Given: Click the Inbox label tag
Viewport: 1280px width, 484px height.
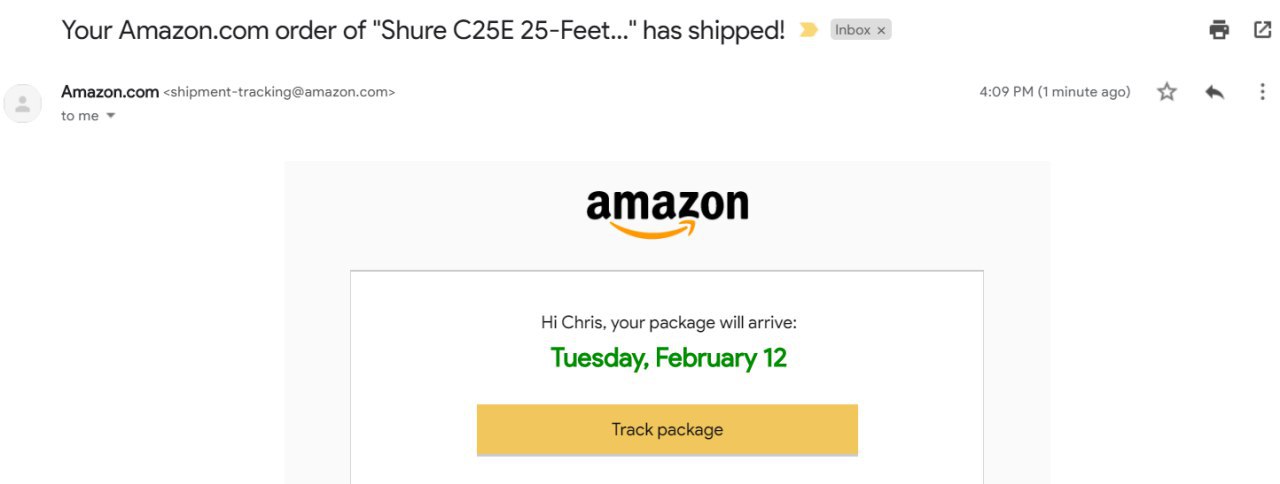Looking at the screenshot, I should point(853,31).
